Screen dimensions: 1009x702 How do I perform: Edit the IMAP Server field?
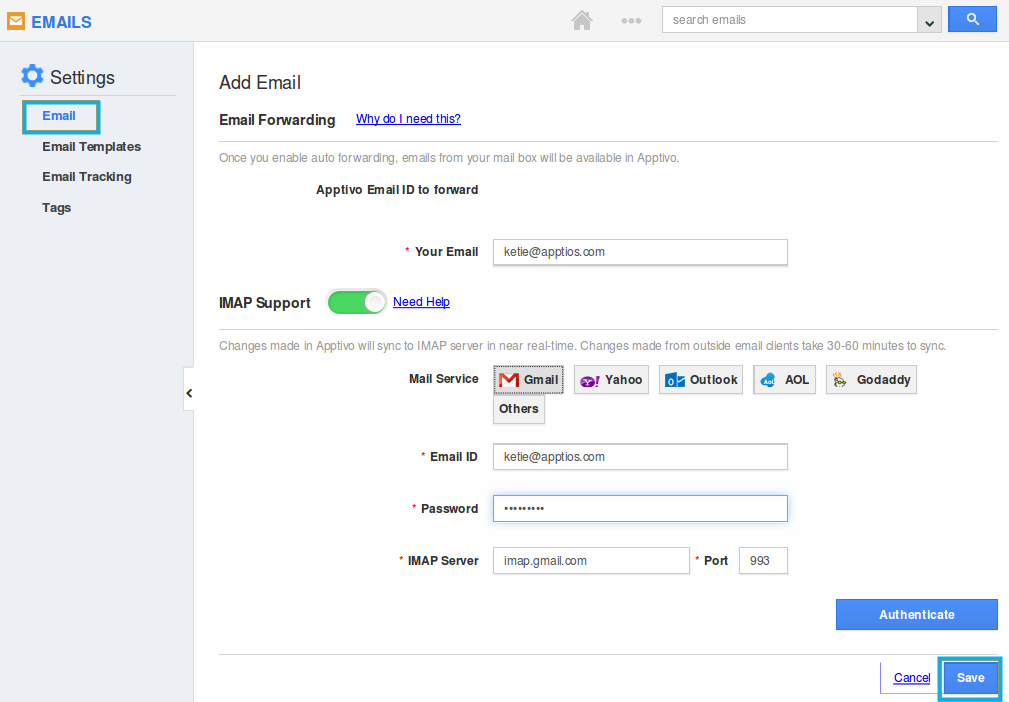(x=590, y=560)
